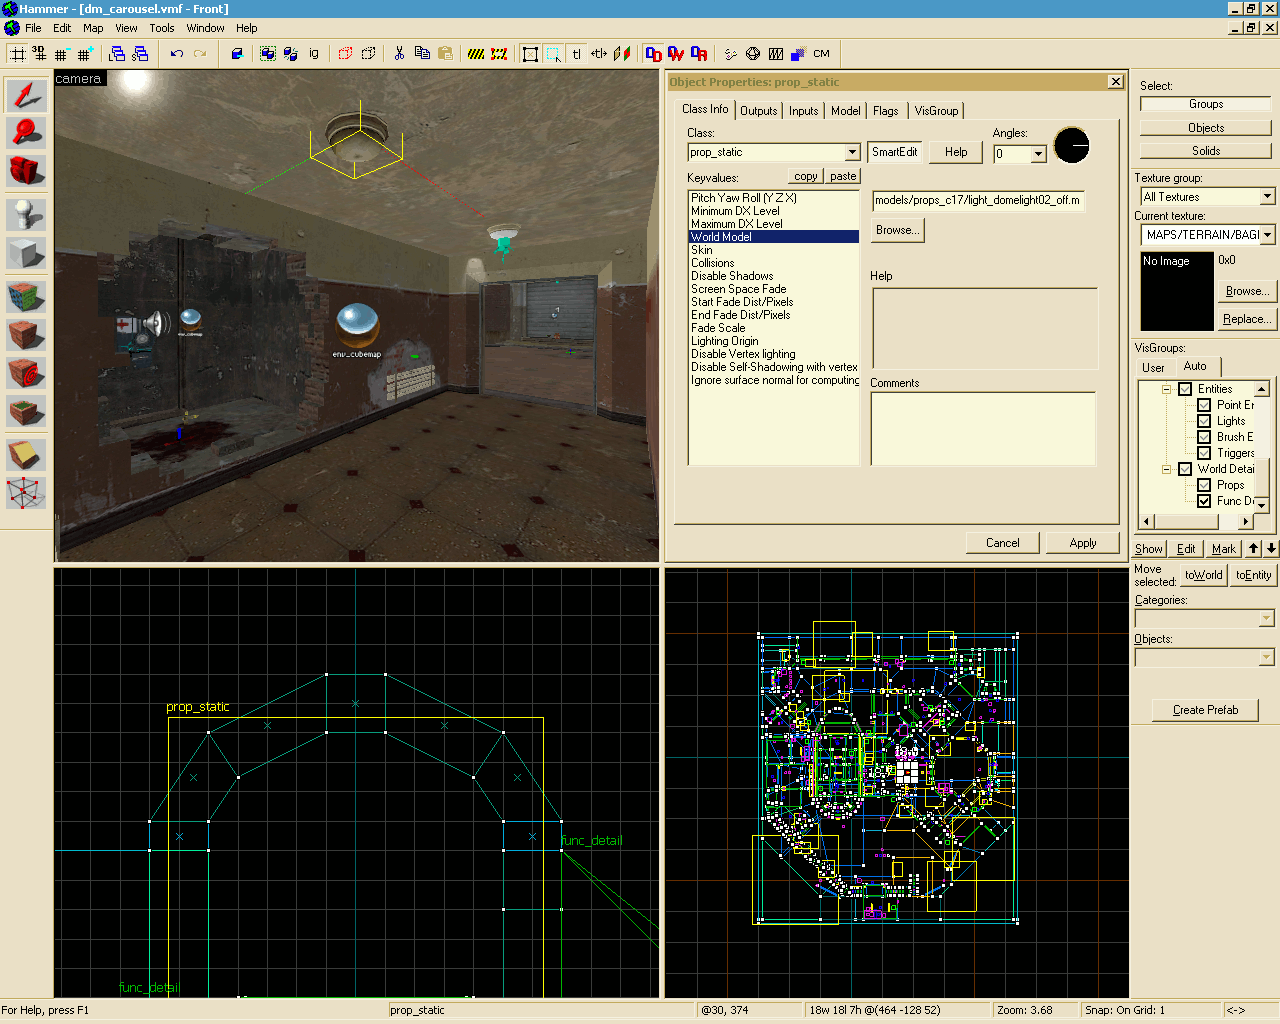Select the Skin keyvalue row
Image resolution: width=1280 pixels, height=1024 pixels.
774,250
